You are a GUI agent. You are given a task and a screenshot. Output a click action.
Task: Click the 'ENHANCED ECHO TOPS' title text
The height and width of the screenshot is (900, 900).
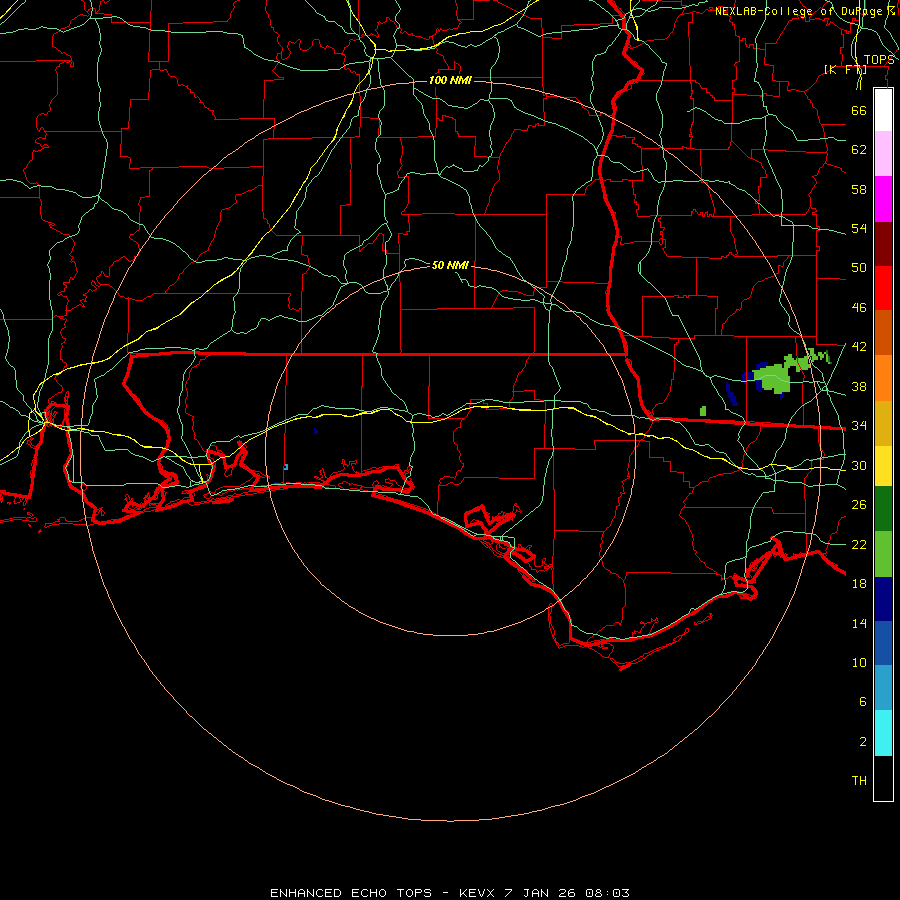[x=351, y=893]
